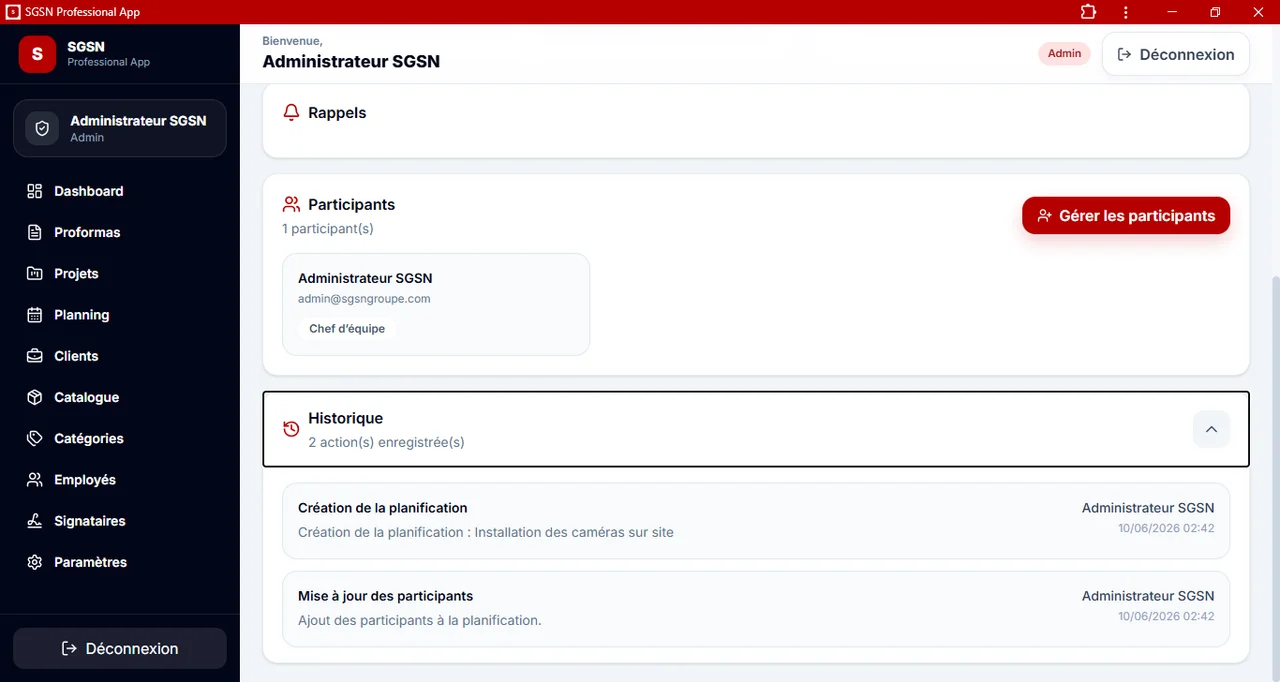The image size is (1280, 682).
Task: Click the Proformas document icon
Action: 35,232
